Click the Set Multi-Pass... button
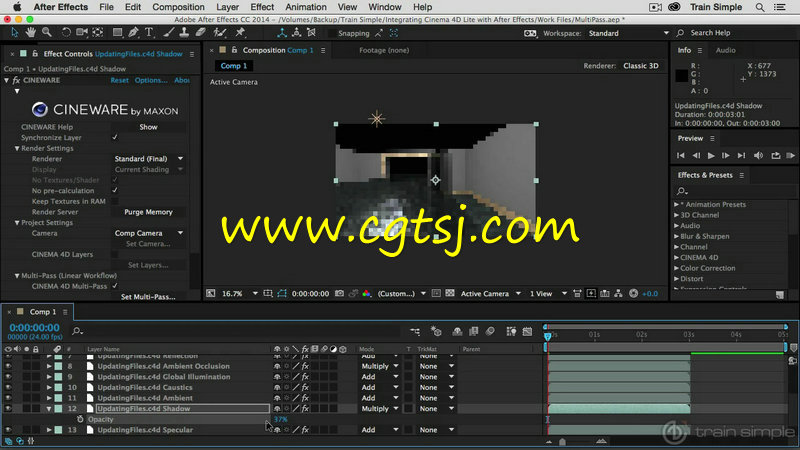This screenshot has height=450, width=800. click(x=148, y=296)
